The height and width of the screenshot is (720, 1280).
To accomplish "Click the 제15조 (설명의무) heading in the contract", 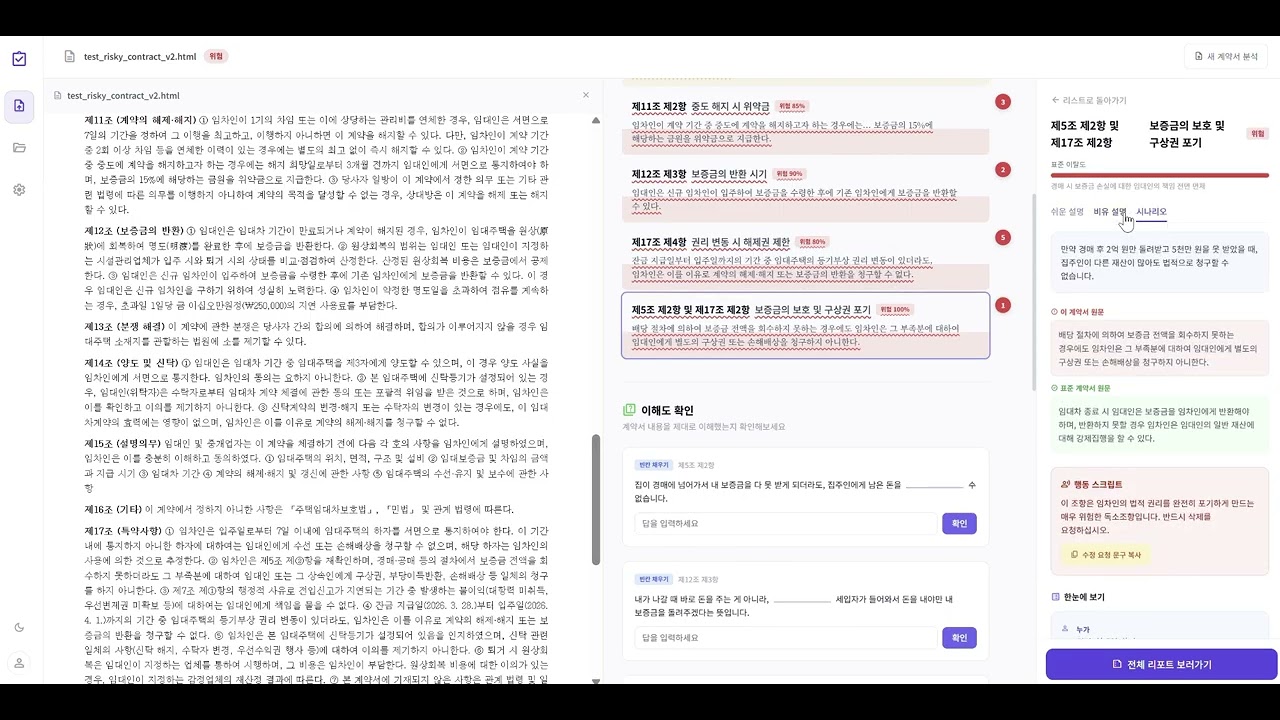I will click(125, 443).
